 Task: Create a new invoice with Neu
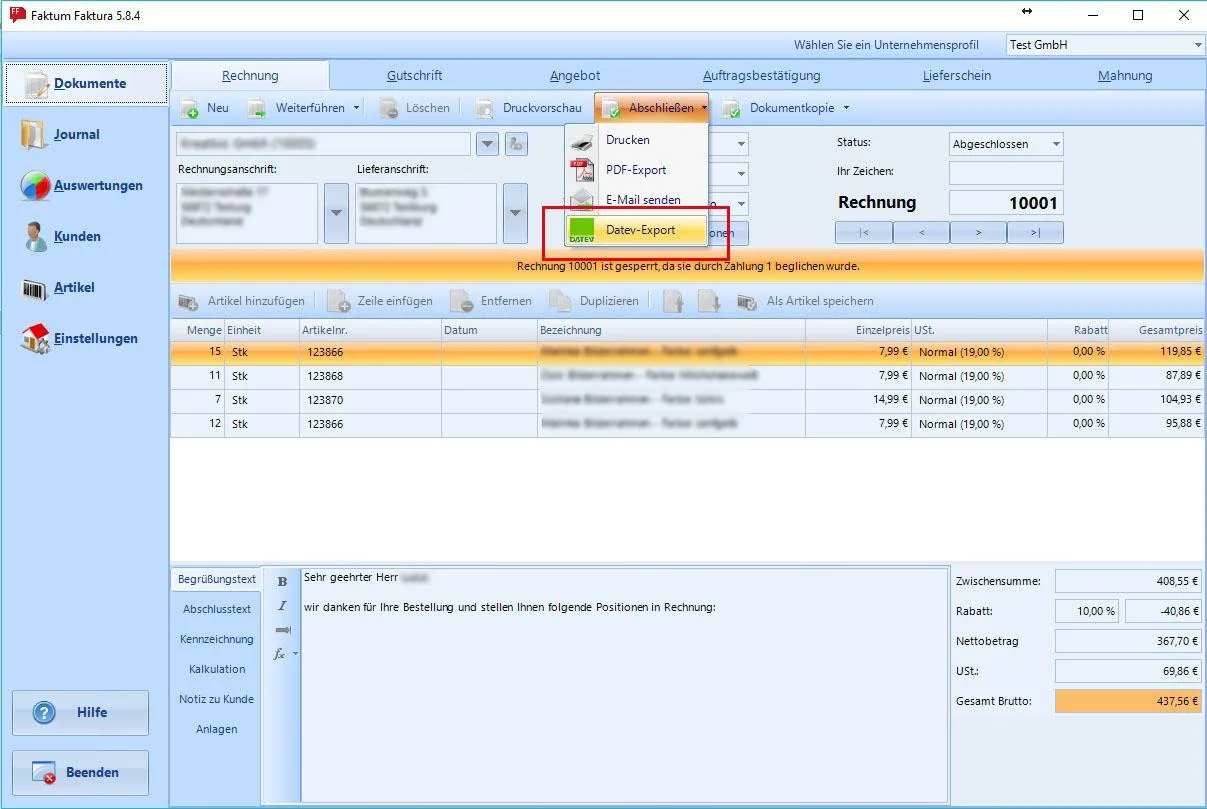point(206,108)
